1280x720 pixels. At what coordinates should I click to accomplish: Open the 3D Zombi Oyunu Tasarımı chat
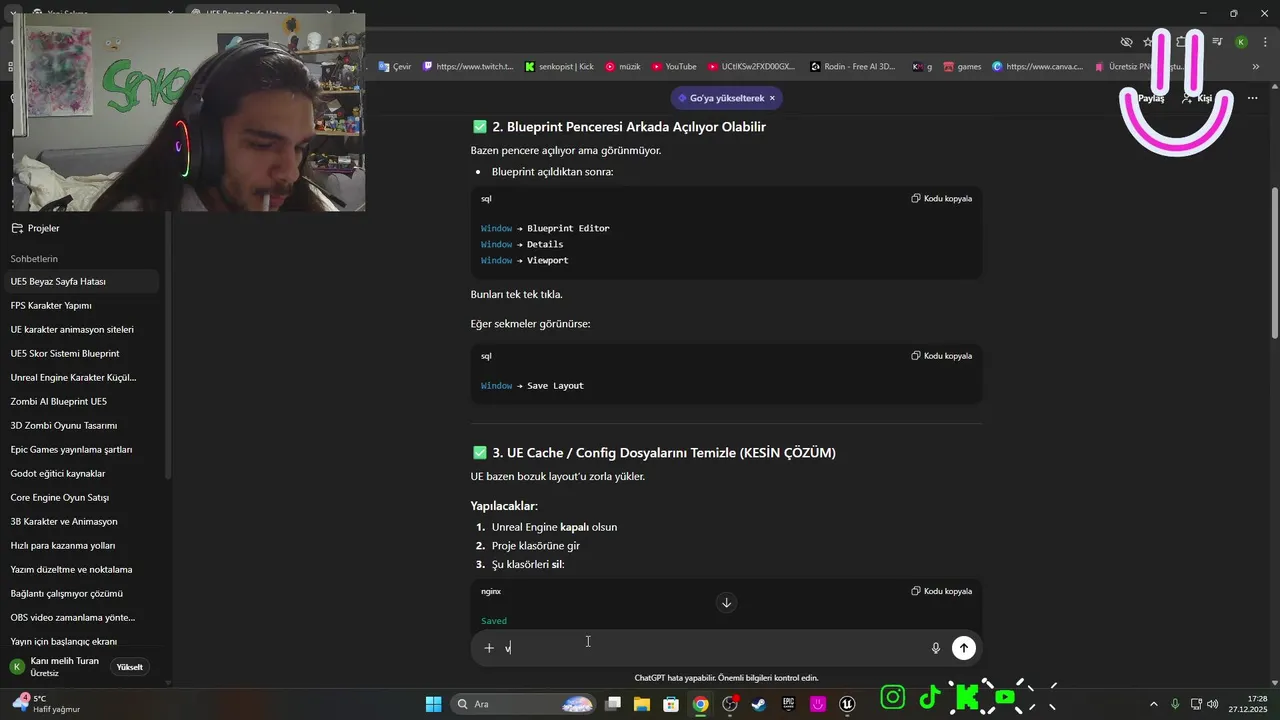point(80,426)
